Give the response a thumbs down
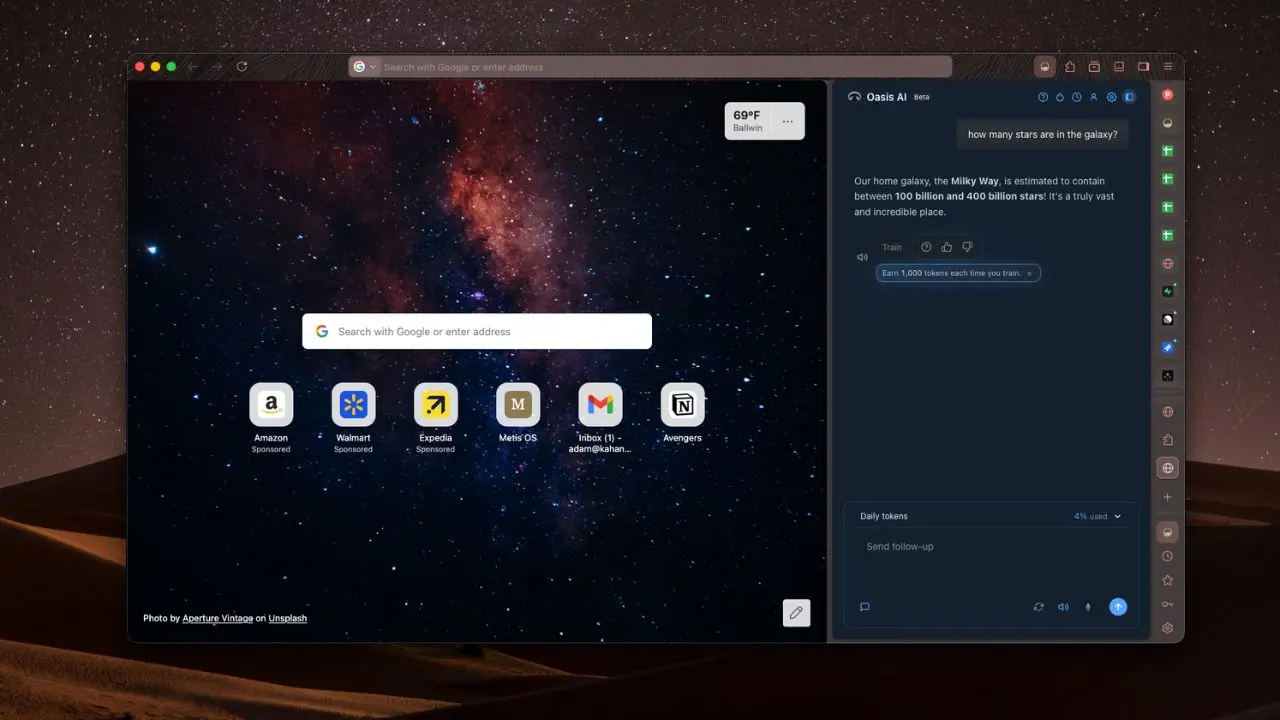The image size is (1280, 720). click(967, 247)
